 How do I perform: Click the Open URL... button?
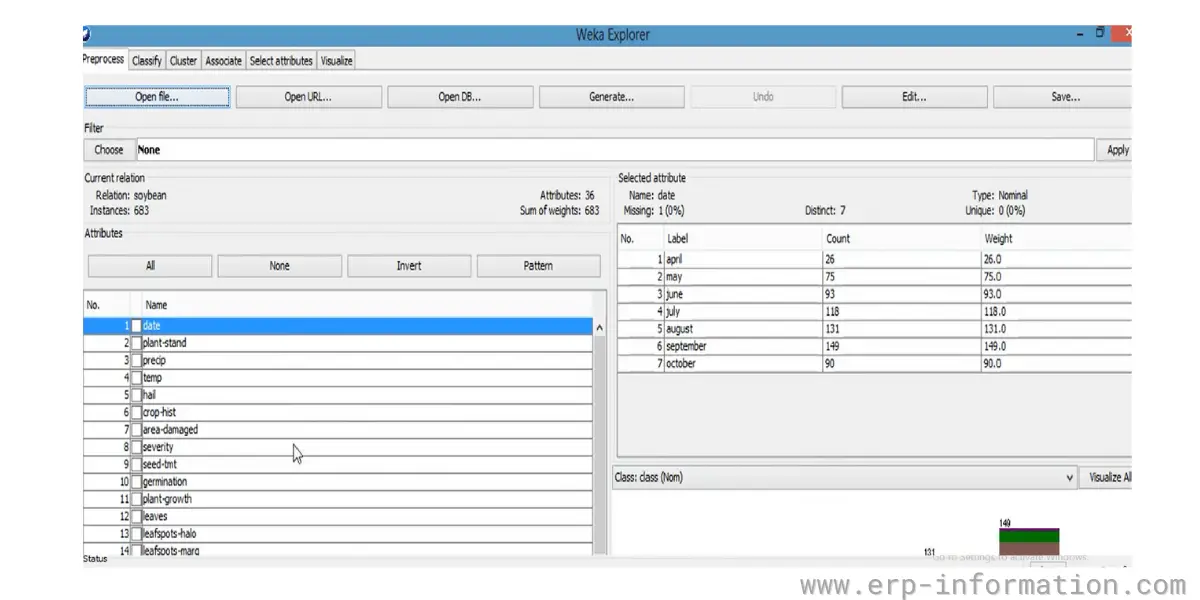pos(308,97)
